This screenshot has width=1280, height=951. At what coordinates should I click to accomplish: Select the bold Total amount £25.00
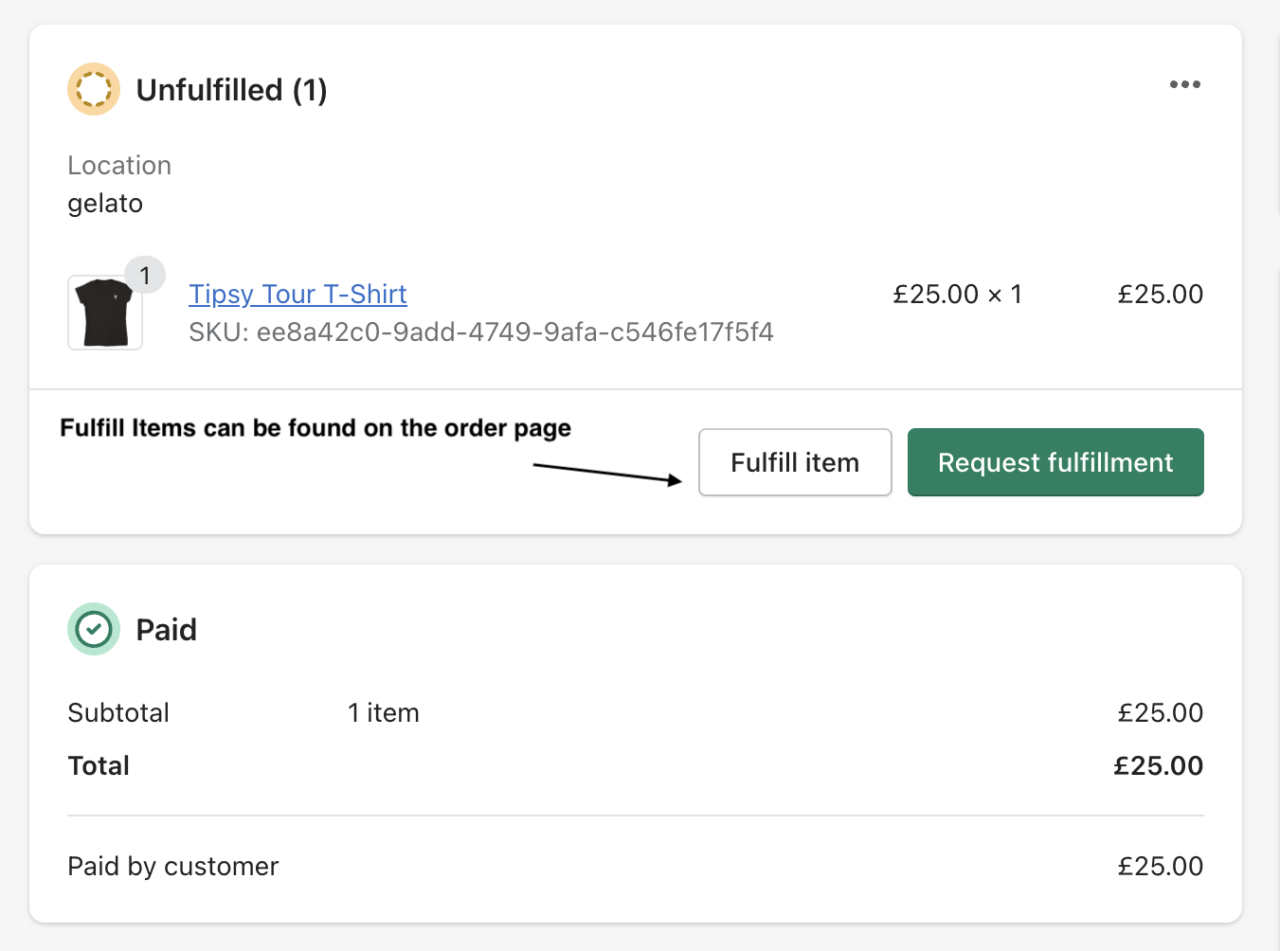coord(1158,765)
